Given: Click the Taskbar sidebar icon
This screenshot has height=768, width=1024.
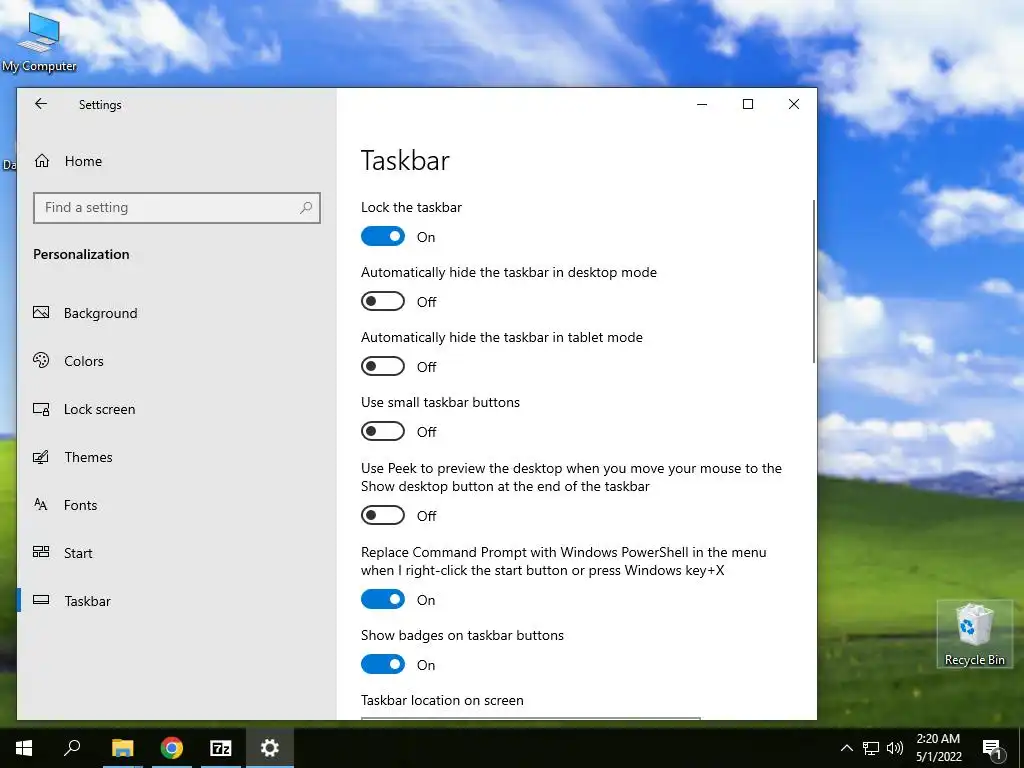Looking at the screenshot, I should [x=41, y=600].
